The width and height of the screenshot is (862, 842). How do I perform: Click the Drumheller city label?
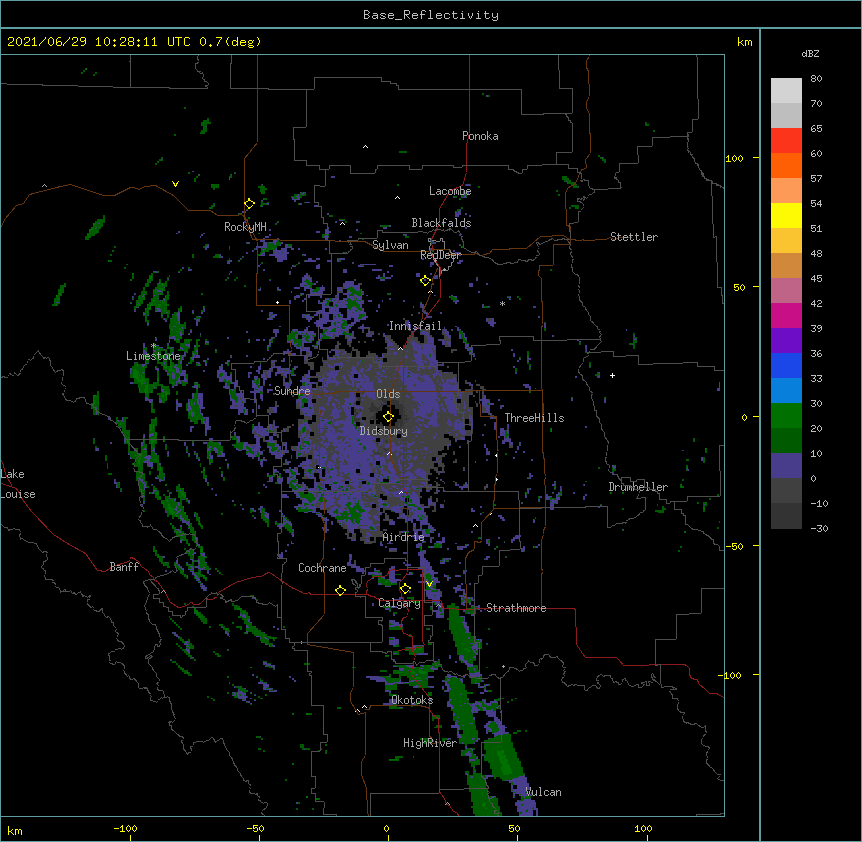click(638, 487)
